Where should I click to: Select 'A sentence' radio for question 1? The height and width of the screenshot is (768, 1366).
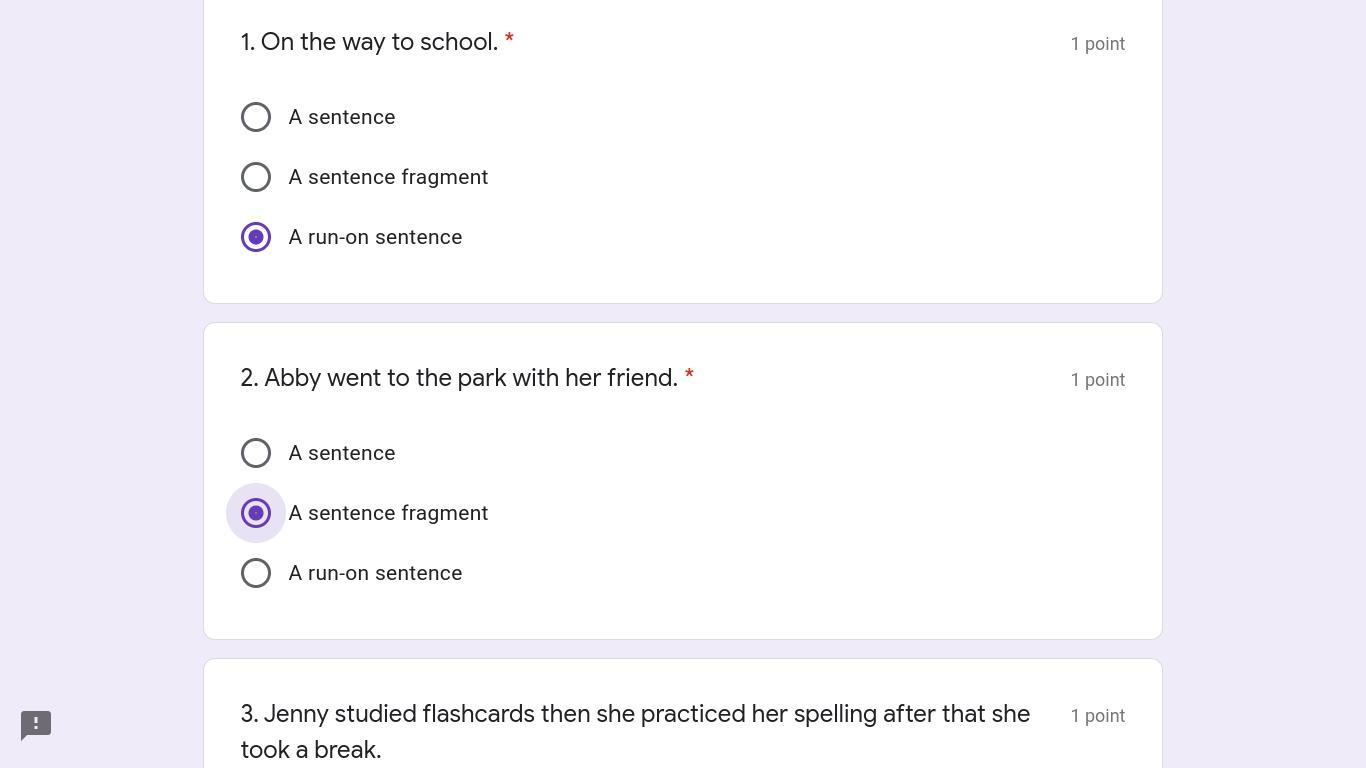[256, 117]
